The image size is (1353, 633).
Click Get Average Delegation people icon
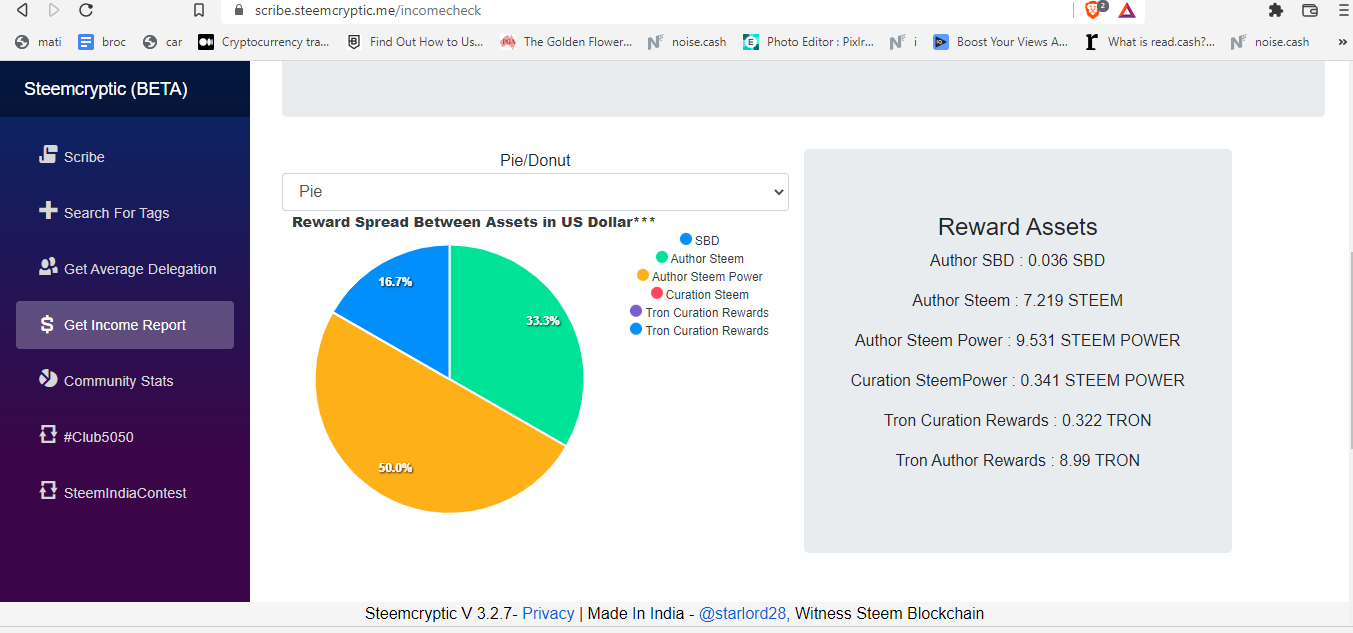coord(48,267)
